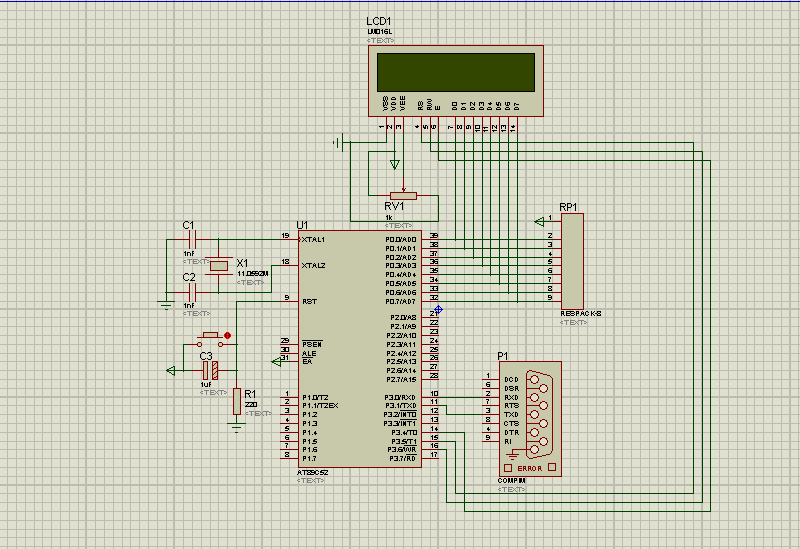Click the P2.0/A8 pin label
This screenshot has width=800, height=549.
pos(403,317)
